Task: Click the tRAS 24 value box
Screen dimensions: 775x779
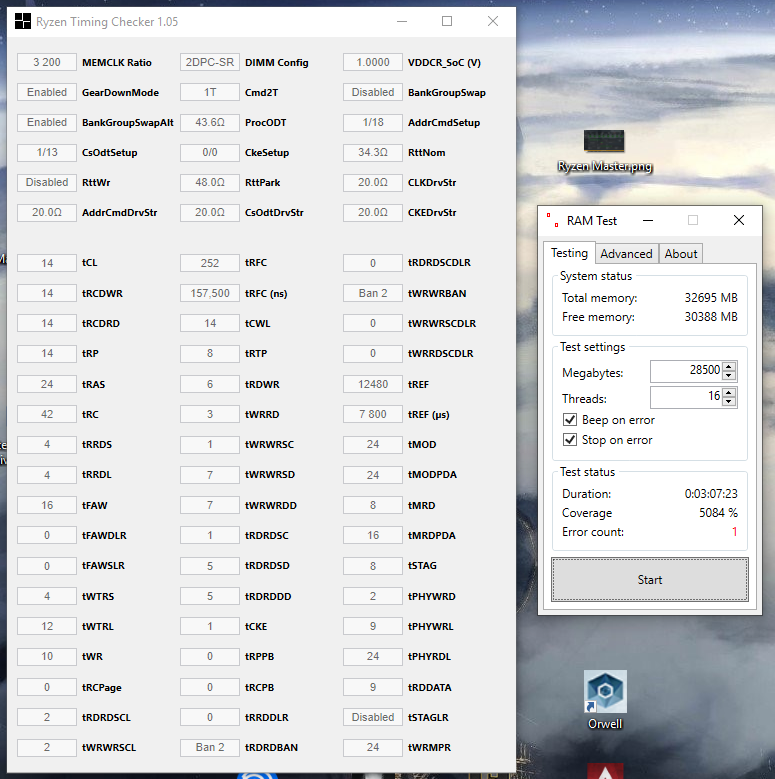Action: pos(47,384)
